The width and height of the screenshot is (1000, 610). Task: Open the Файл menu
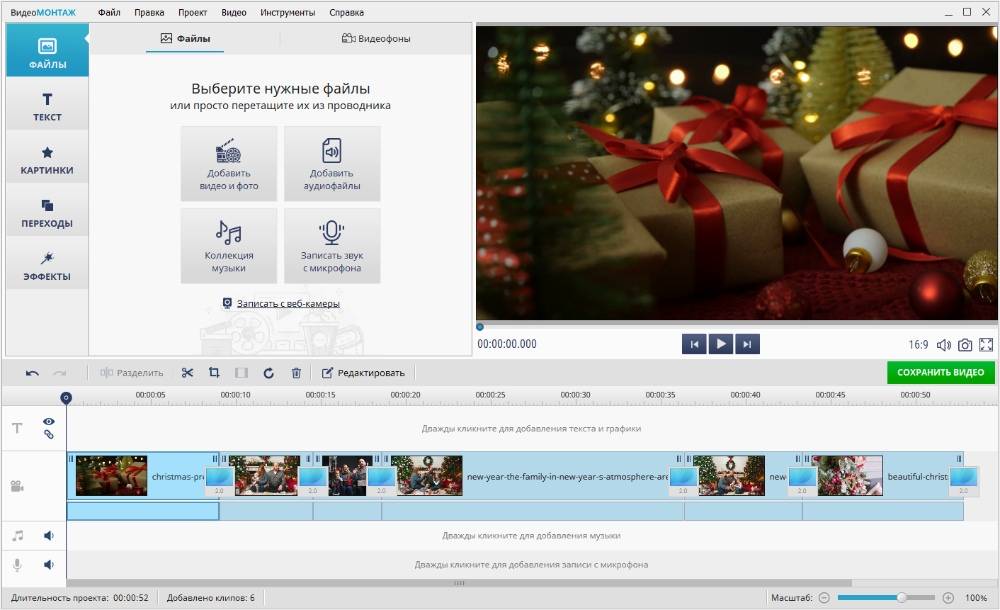point(110,13)
